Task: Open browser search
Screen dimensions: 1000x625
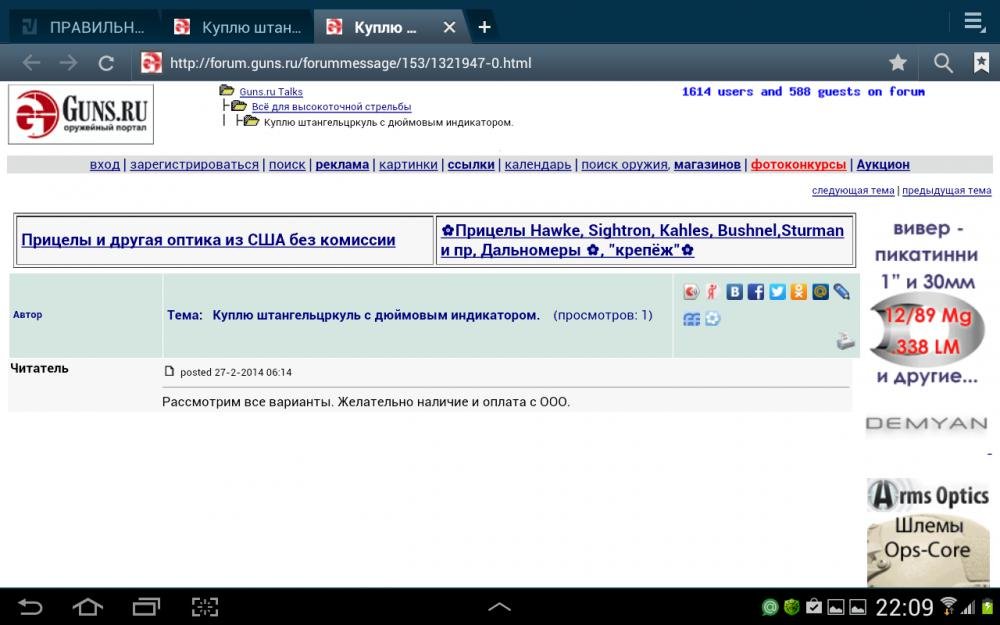Action: point(941,62)
